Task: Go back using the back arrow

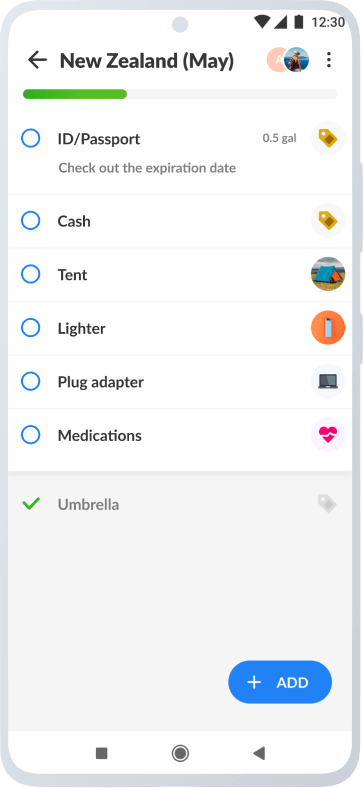Action: [37, 60]
